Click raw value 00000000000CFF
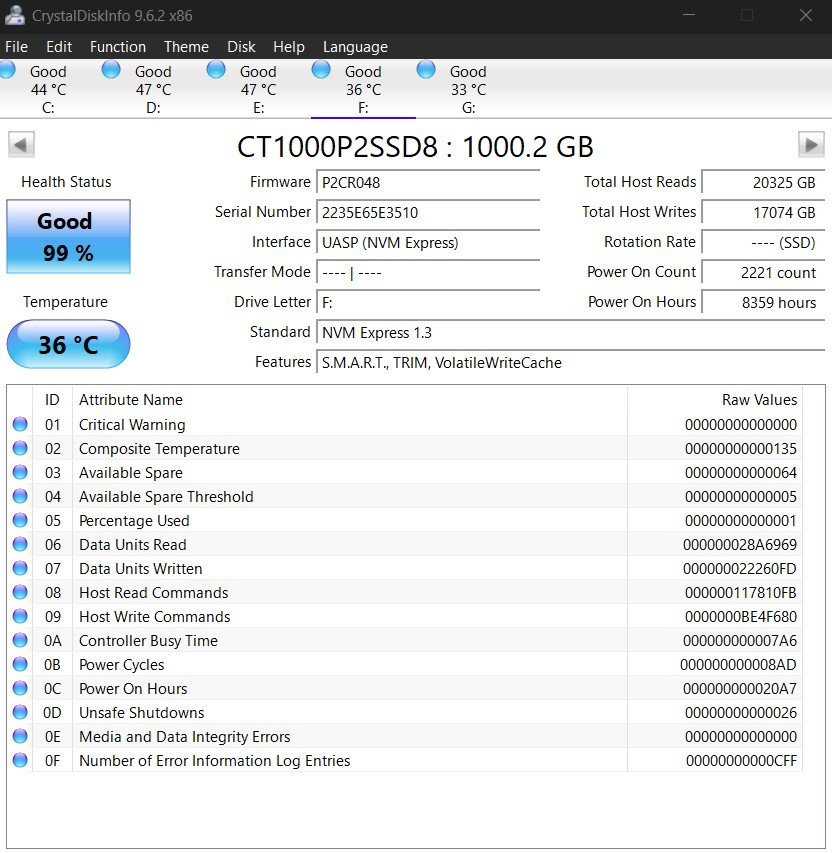The height and width of the screenshot is (853, 832). (x=741, y=761)
